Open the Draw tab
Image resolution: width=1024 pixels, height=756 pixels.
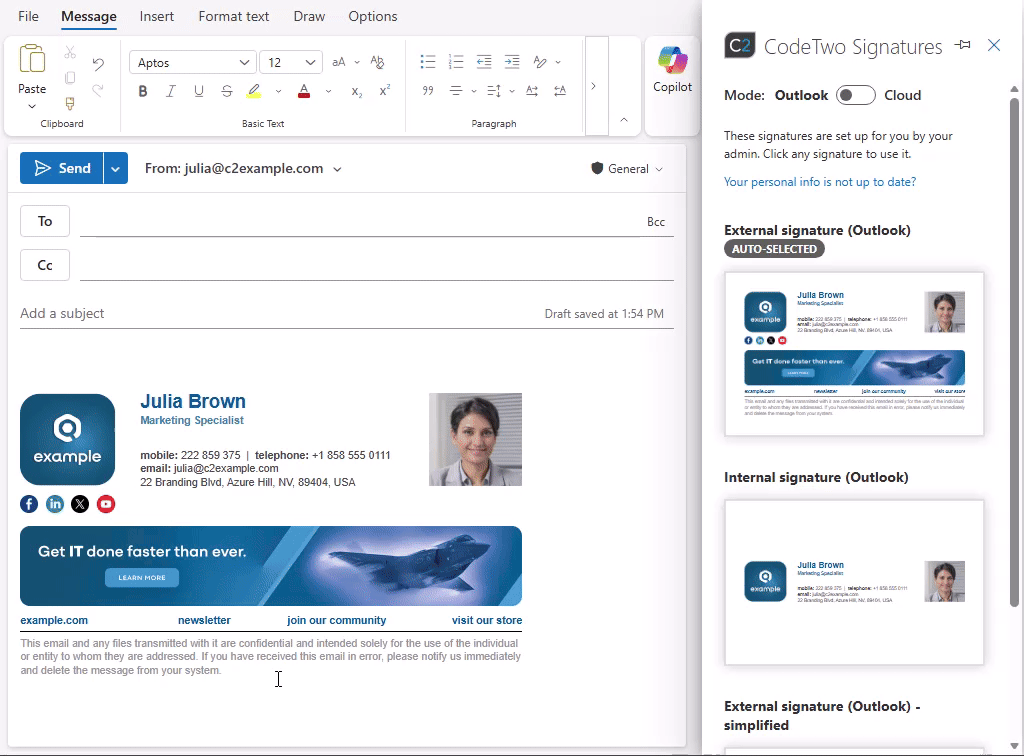[x=309, y=16]
